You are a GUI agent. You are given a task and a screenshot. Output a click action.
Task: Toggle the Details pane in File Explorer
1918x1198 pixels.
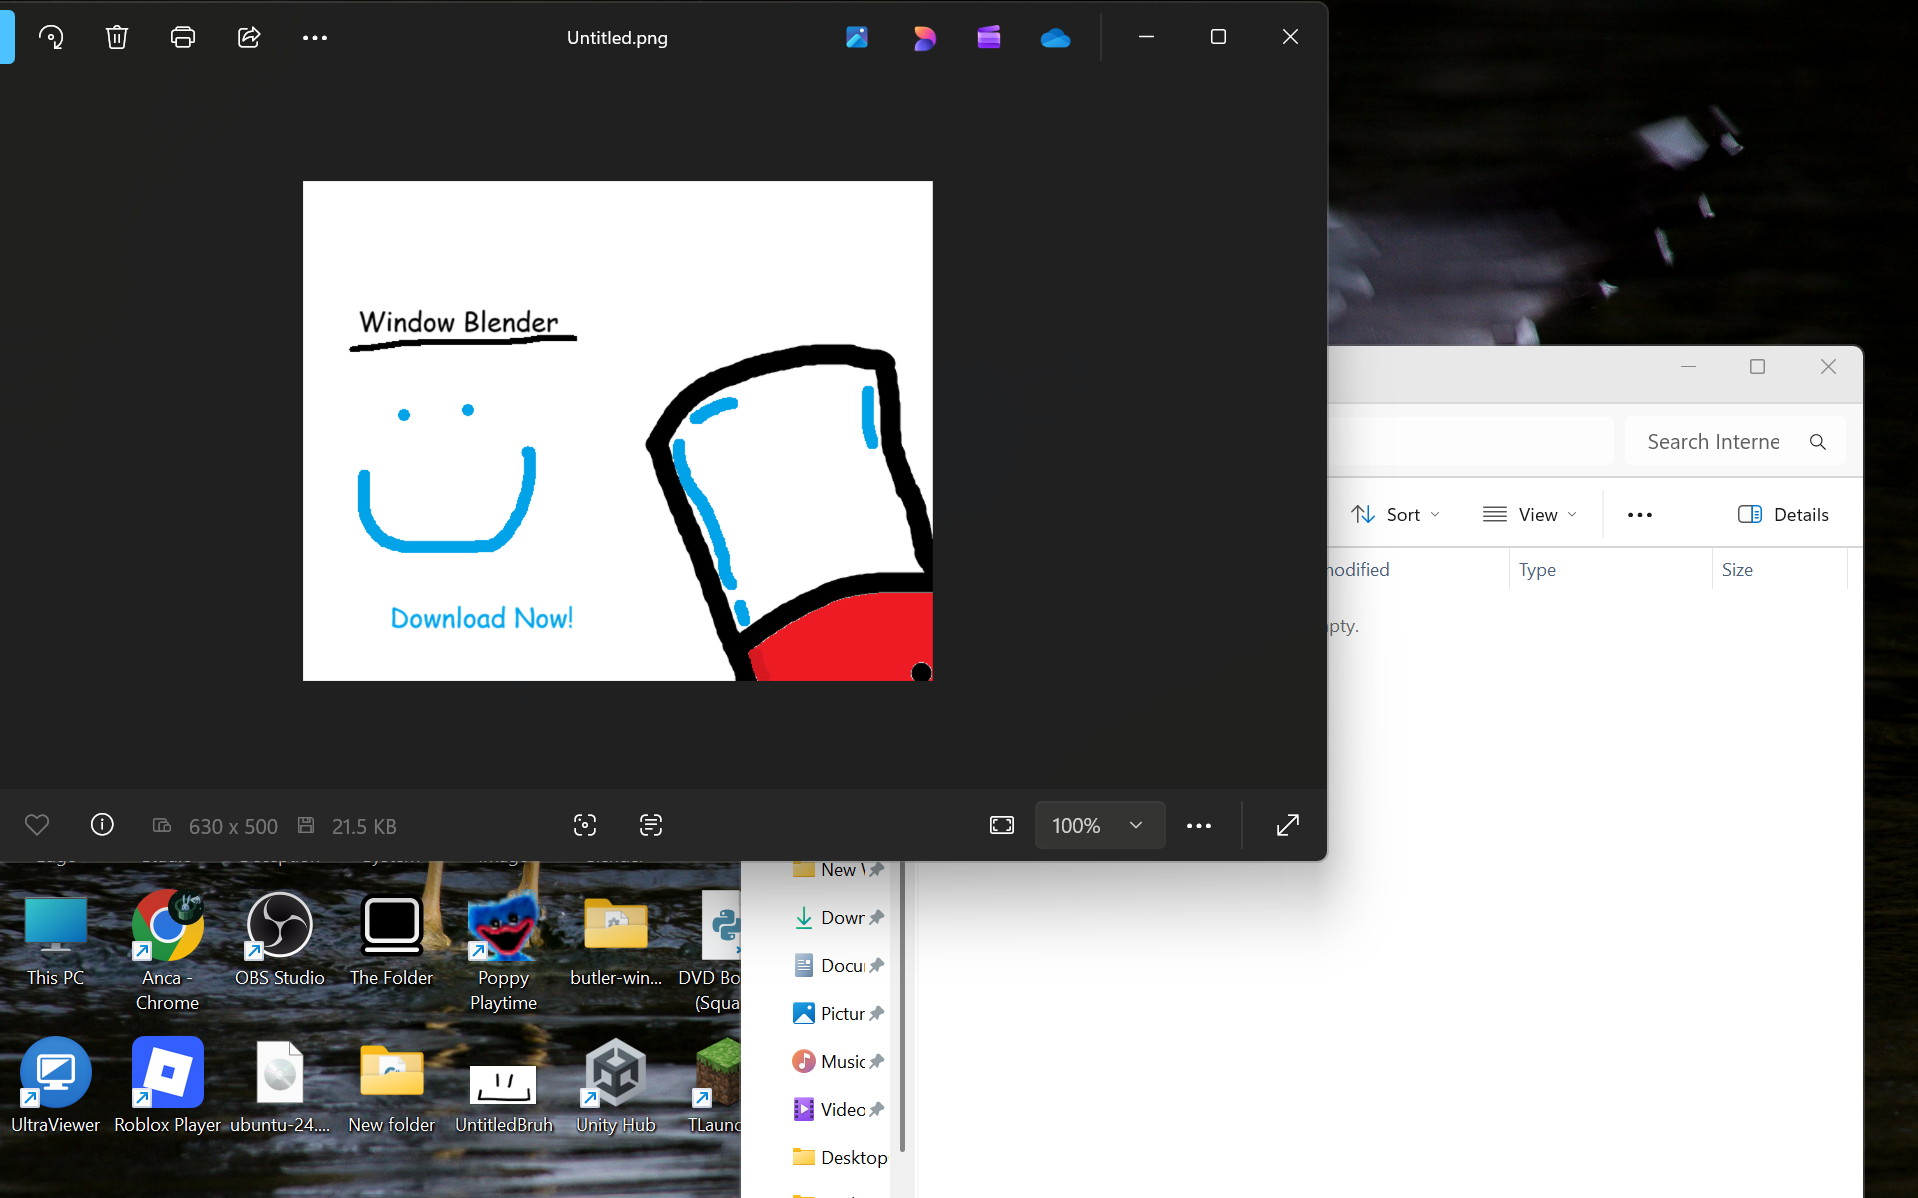[x=1783, y=514]
